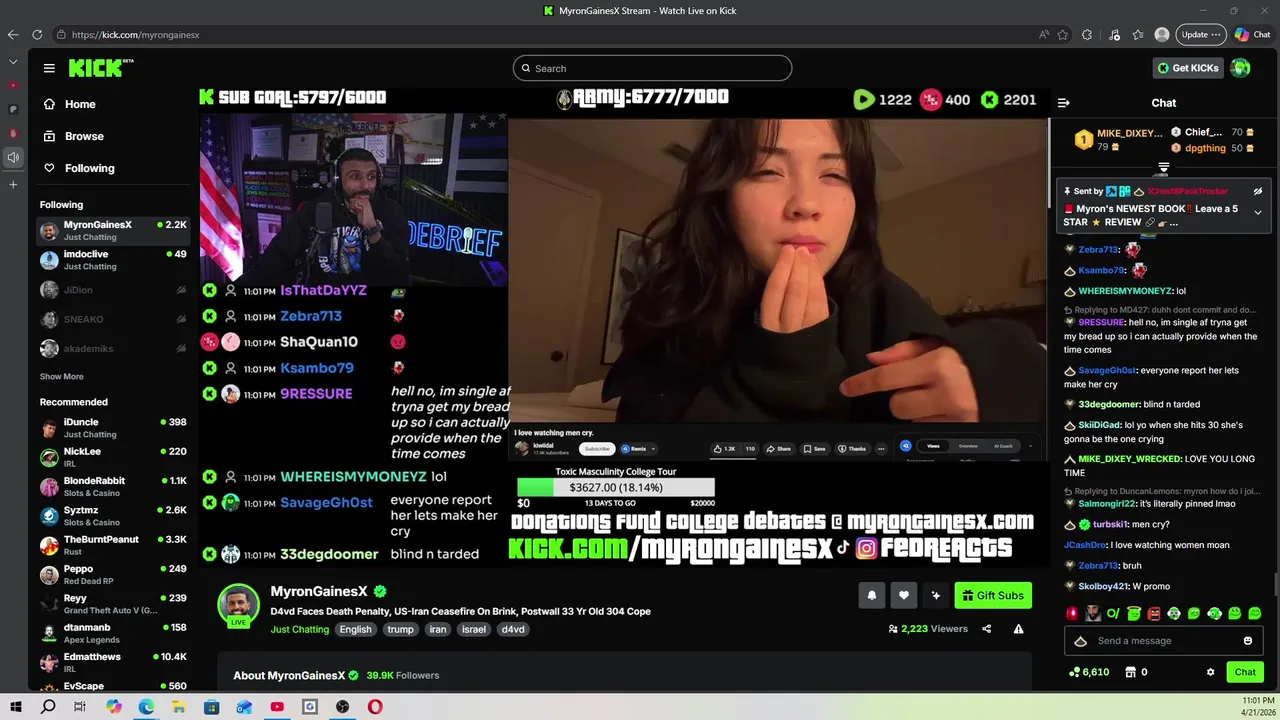Open offline channel JiDion
Image resolution: width=1280 pixels, height=720 pixels.
[113, 290]
